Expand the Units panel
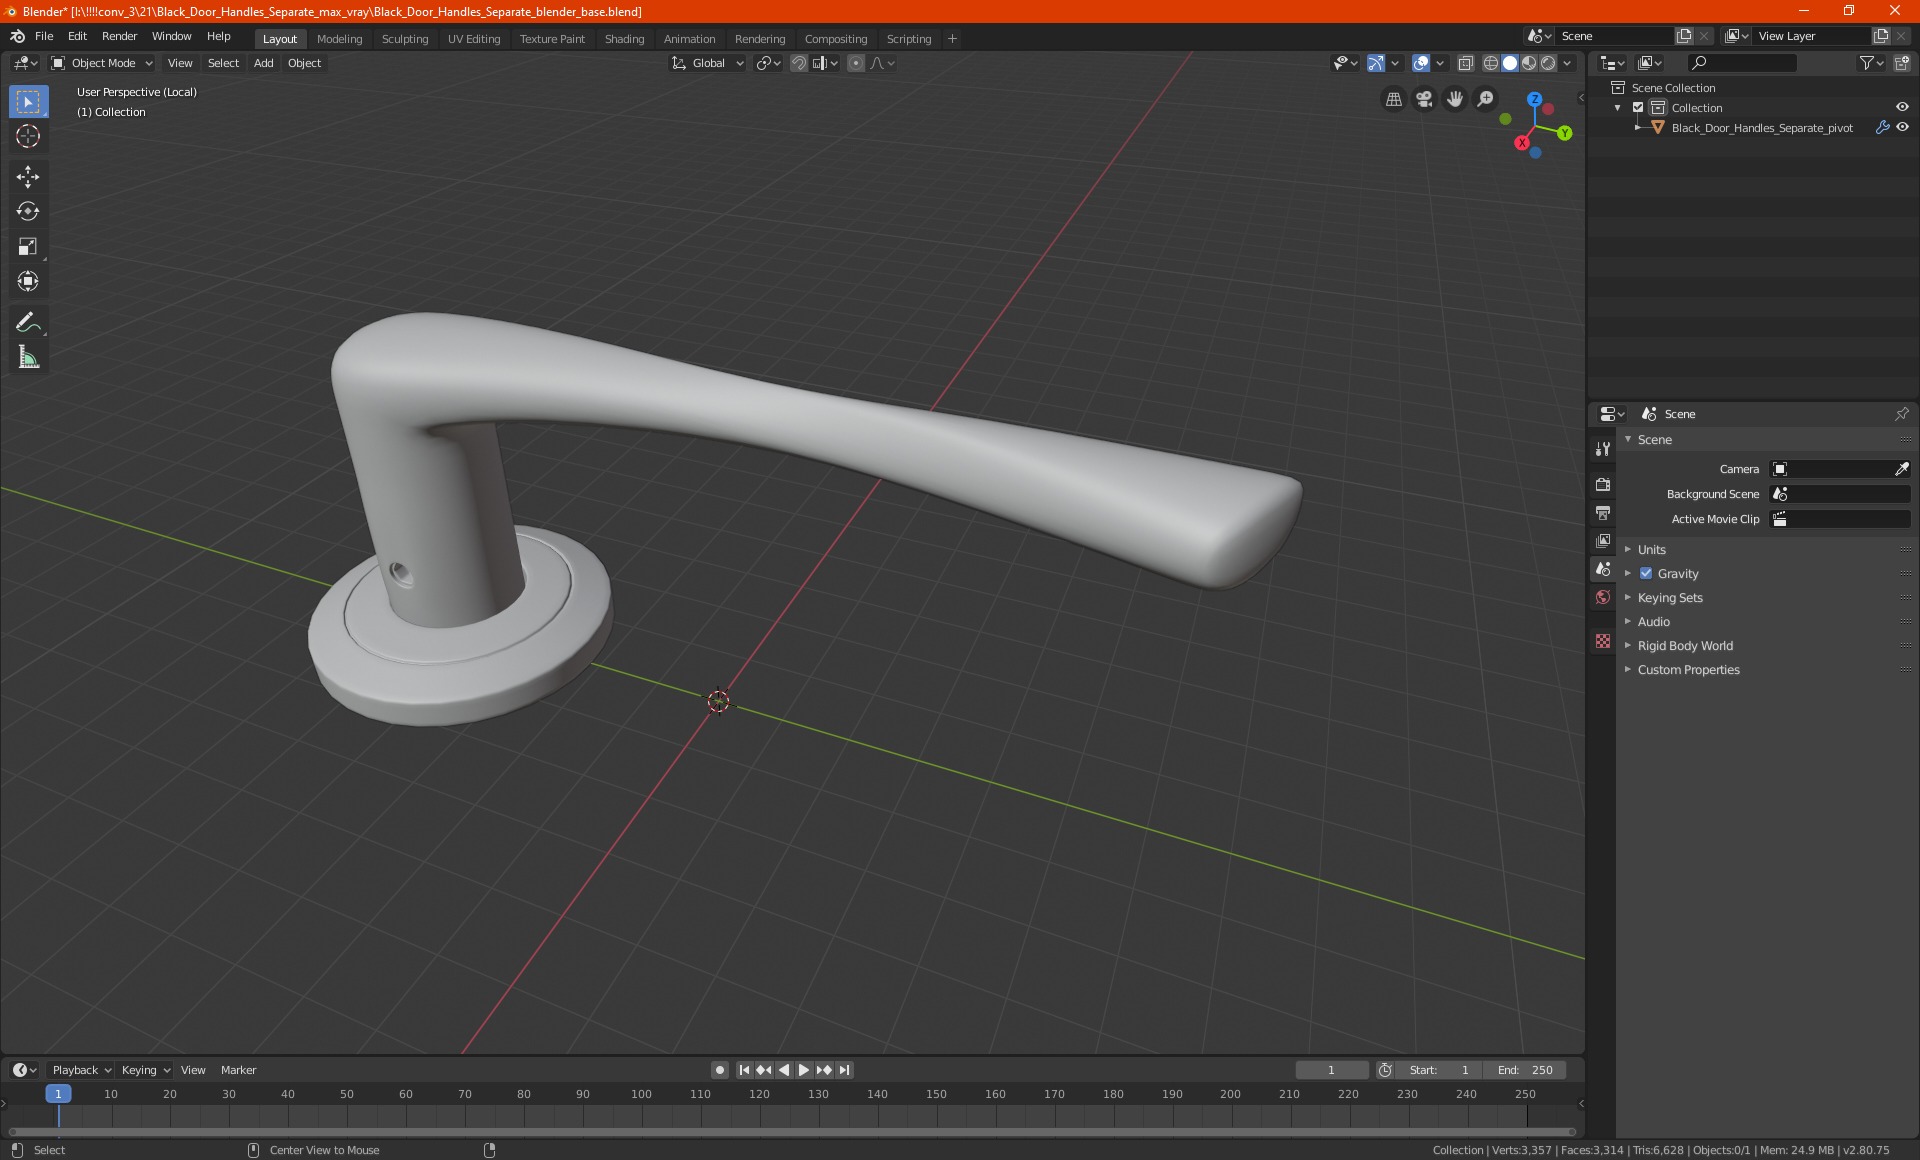The image size is (1920, 1160). click(1651, 550)
